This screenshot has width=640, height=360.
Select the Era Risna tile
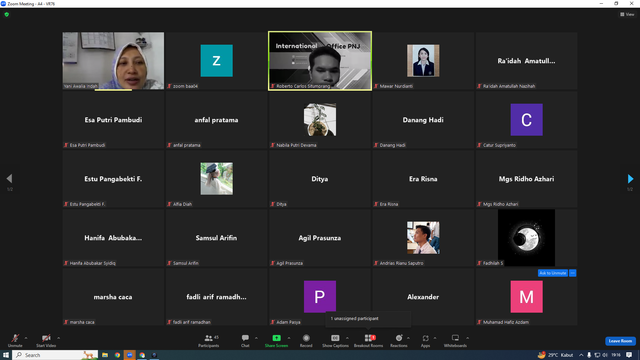(x=423, y=179)
